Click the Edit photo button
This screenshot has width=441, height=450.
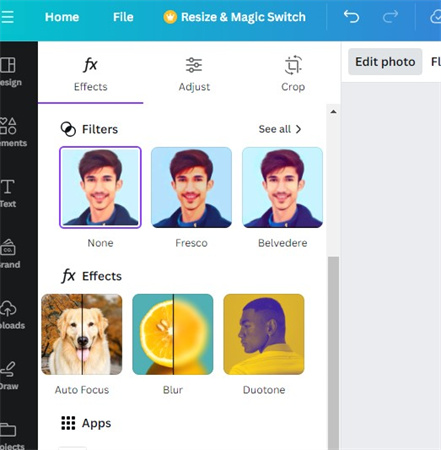385,62
